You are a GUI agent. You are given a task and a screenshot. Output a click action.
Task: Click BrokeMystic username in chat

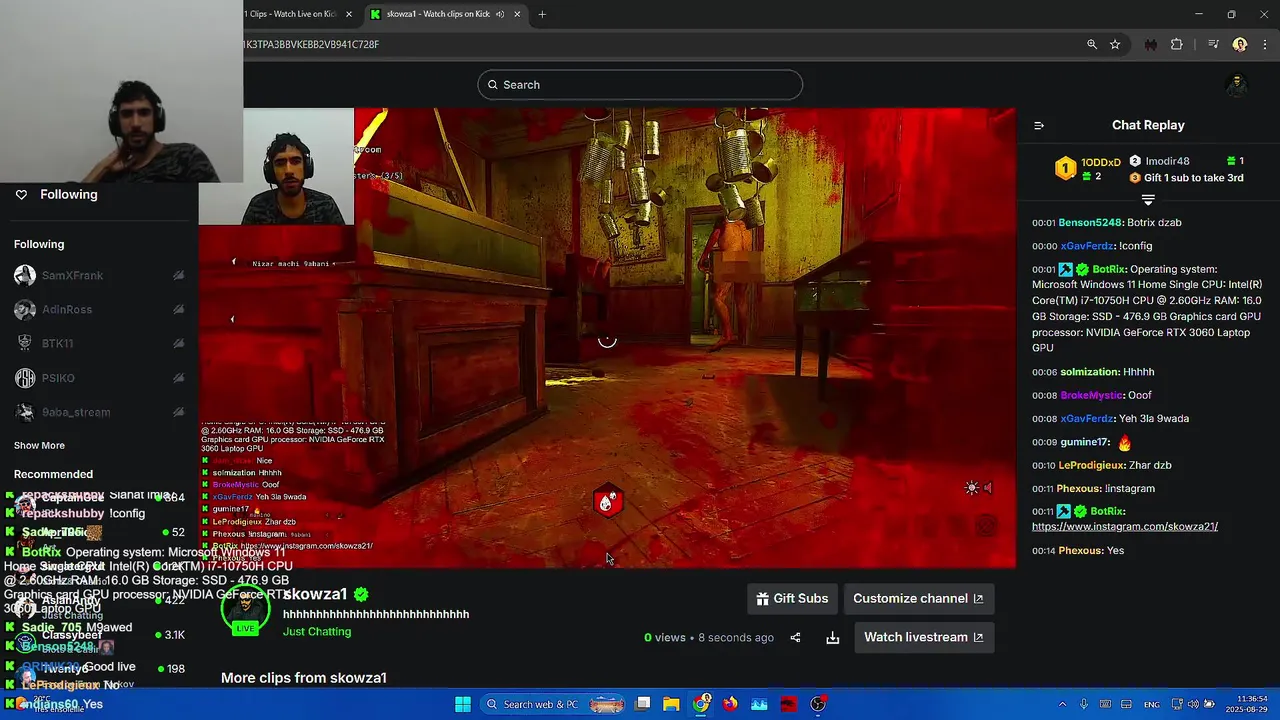[1092, 395]
